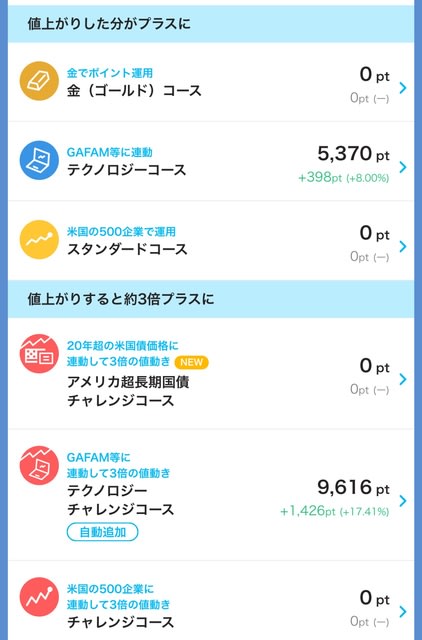Screen dimensions: 422x640
Task: Tap the 5,370 pt balance value
Action: (353, 154)
